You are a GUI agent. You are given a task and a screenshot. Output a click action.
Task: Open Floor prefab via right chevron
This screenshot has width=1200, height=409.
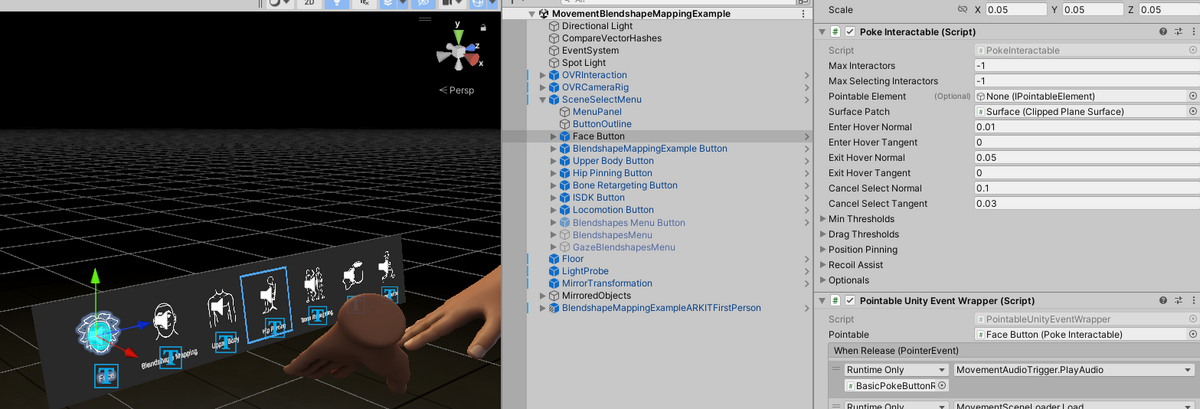coord(806,259)
